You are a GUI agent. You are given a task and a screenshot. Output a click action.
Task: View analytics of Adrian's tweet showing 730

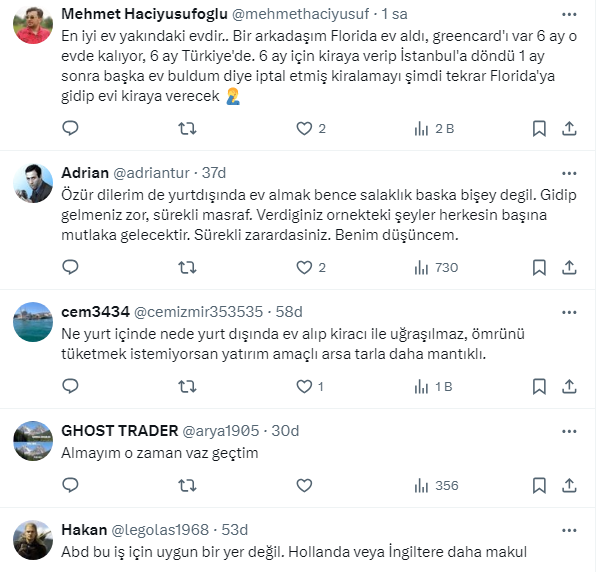(436, 267)
